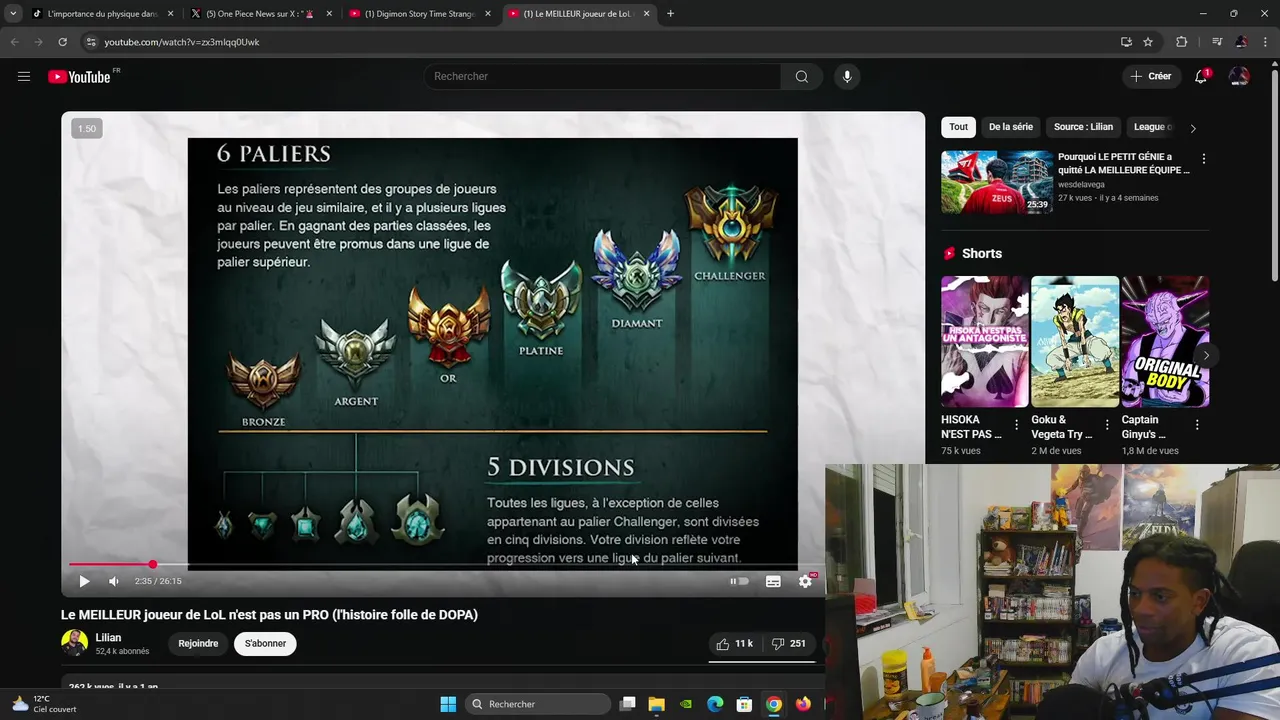Click the install app icon in the address bar
Image resolution: width=1280 pixels, height=720 pixels.
[x=1126, y=42]
